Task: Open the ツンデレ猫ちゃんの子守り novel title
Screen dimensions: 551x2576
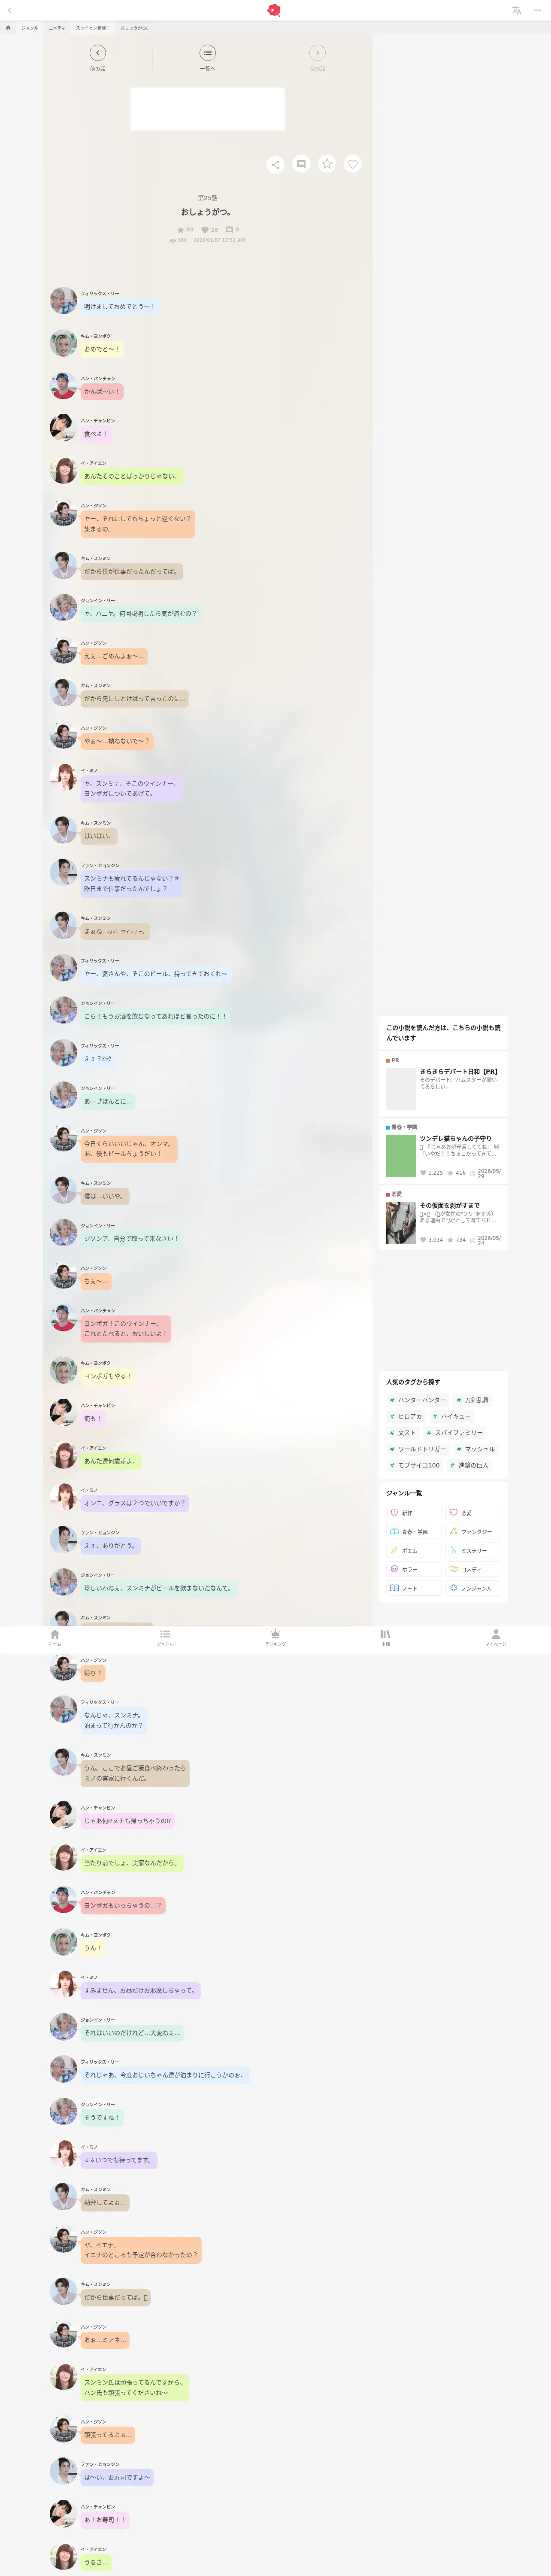Action: coord(455,1138)
